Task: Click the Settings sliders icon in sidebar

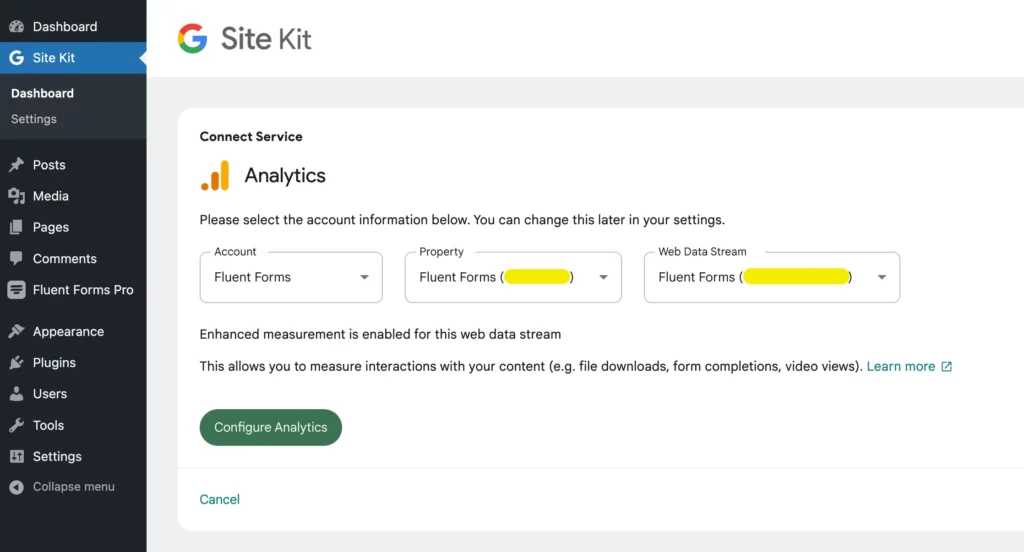Action: tap(16, 457)
